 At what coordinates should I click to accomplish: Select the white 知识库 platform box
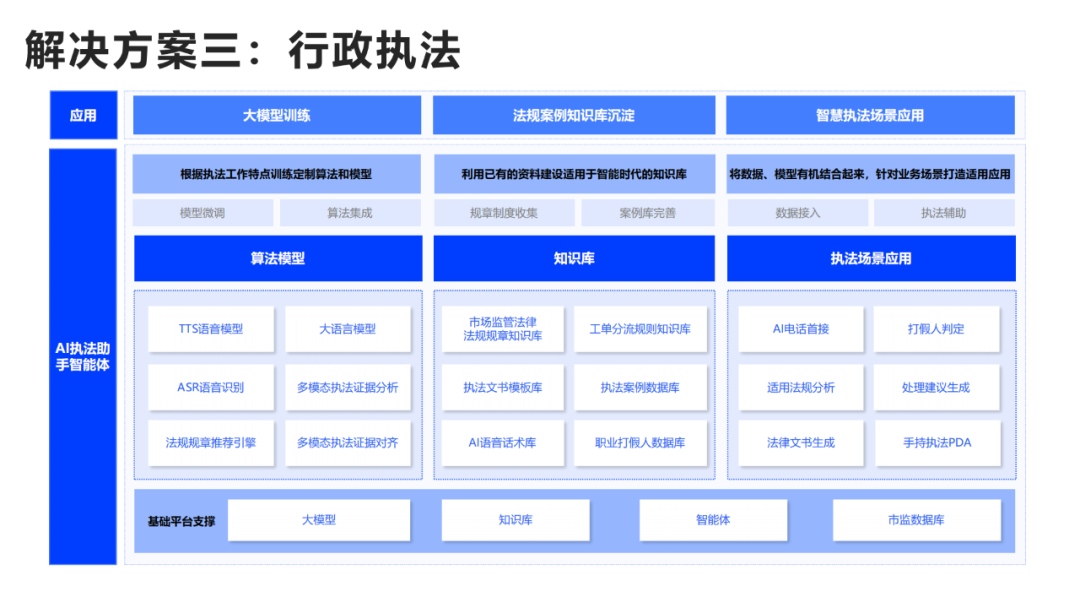(x=515, y=520)
